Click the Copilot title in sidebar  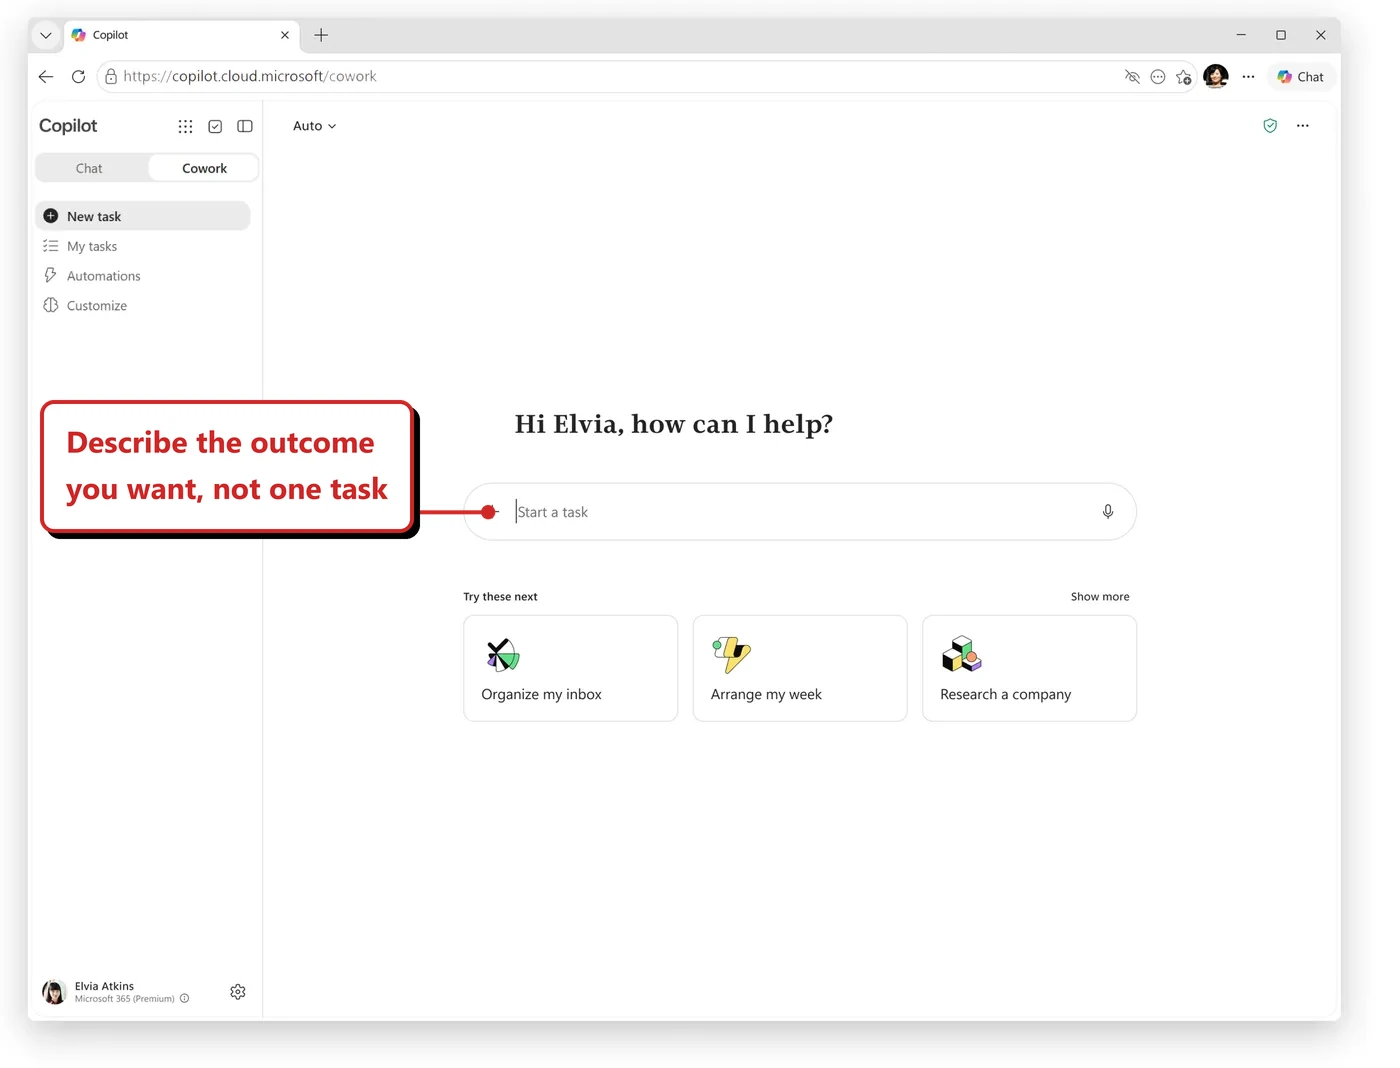pos(68,126)
